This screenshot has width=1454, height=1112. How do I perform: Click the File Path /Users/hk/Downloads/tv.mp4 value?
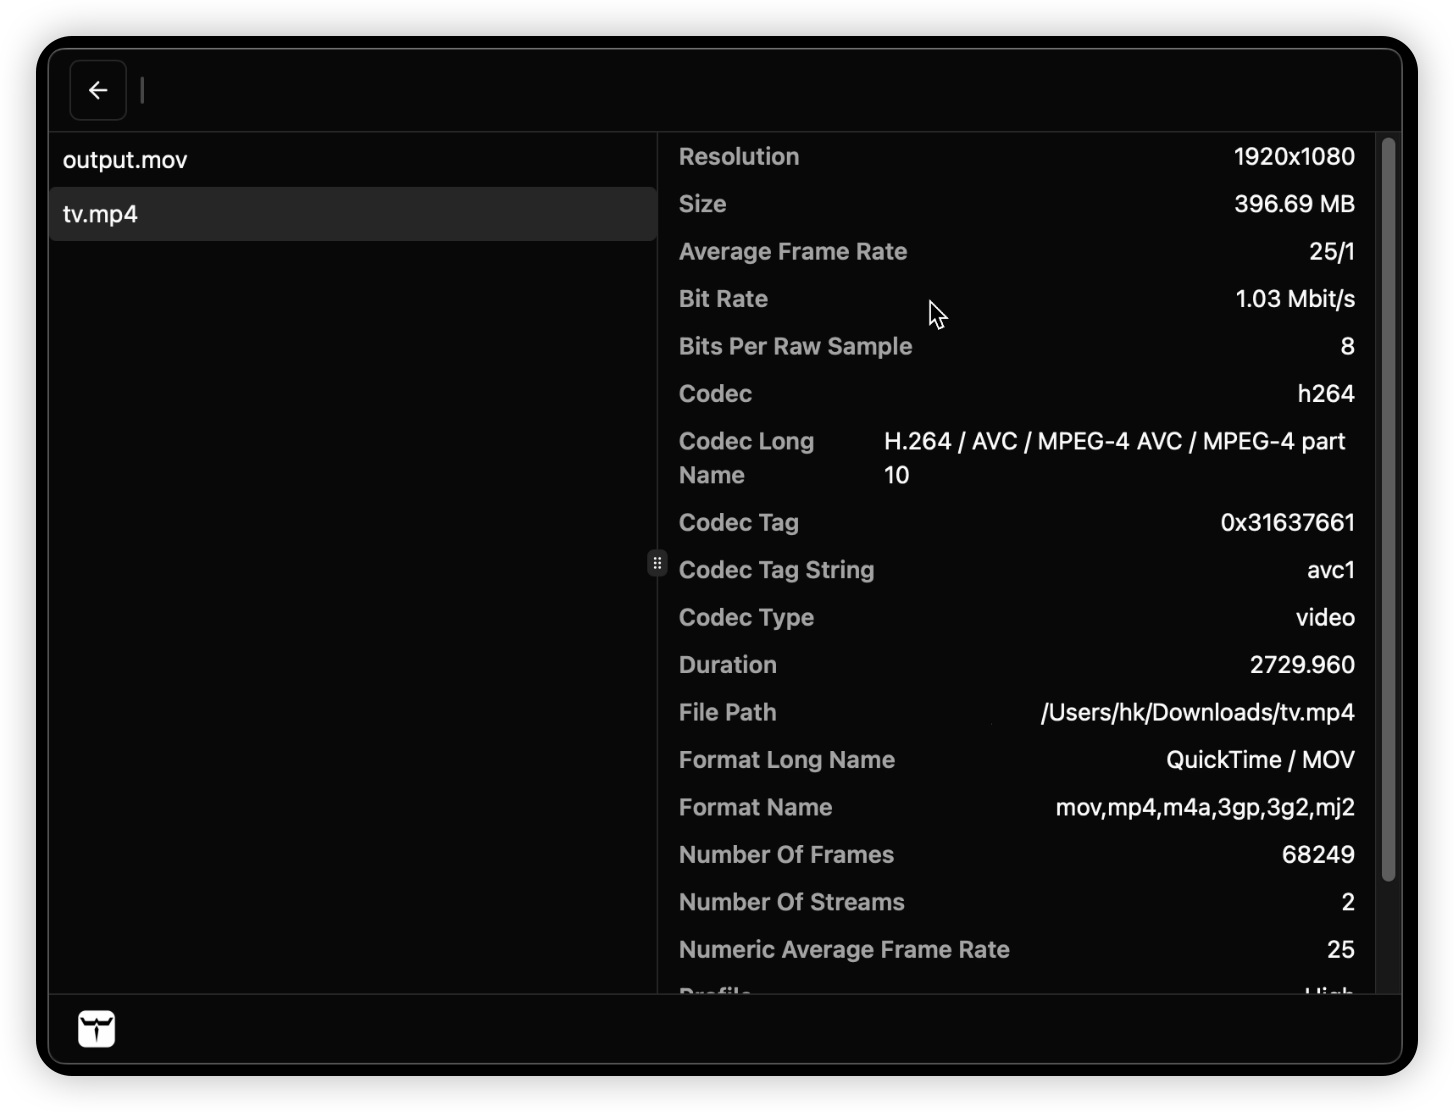[1197, 713]
